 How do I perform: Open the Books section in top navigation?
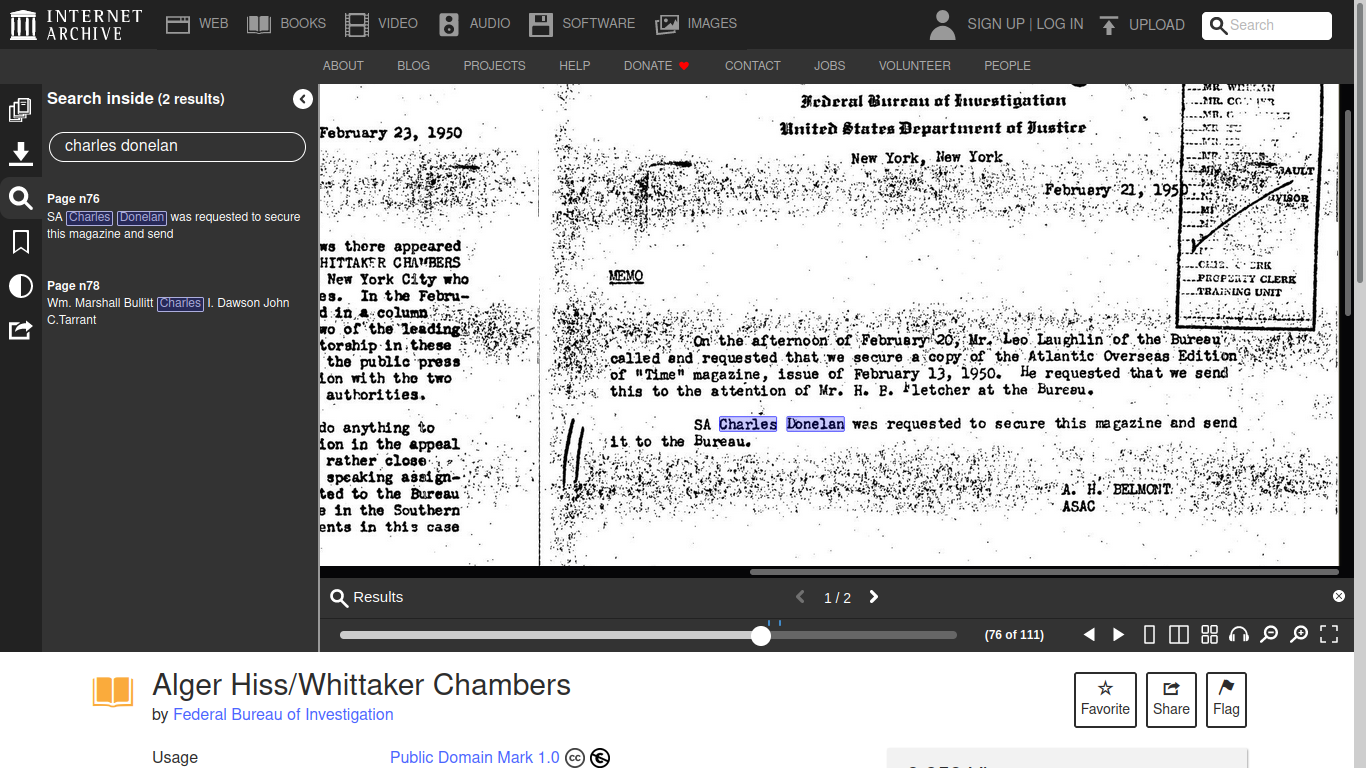tap(286, 24)
